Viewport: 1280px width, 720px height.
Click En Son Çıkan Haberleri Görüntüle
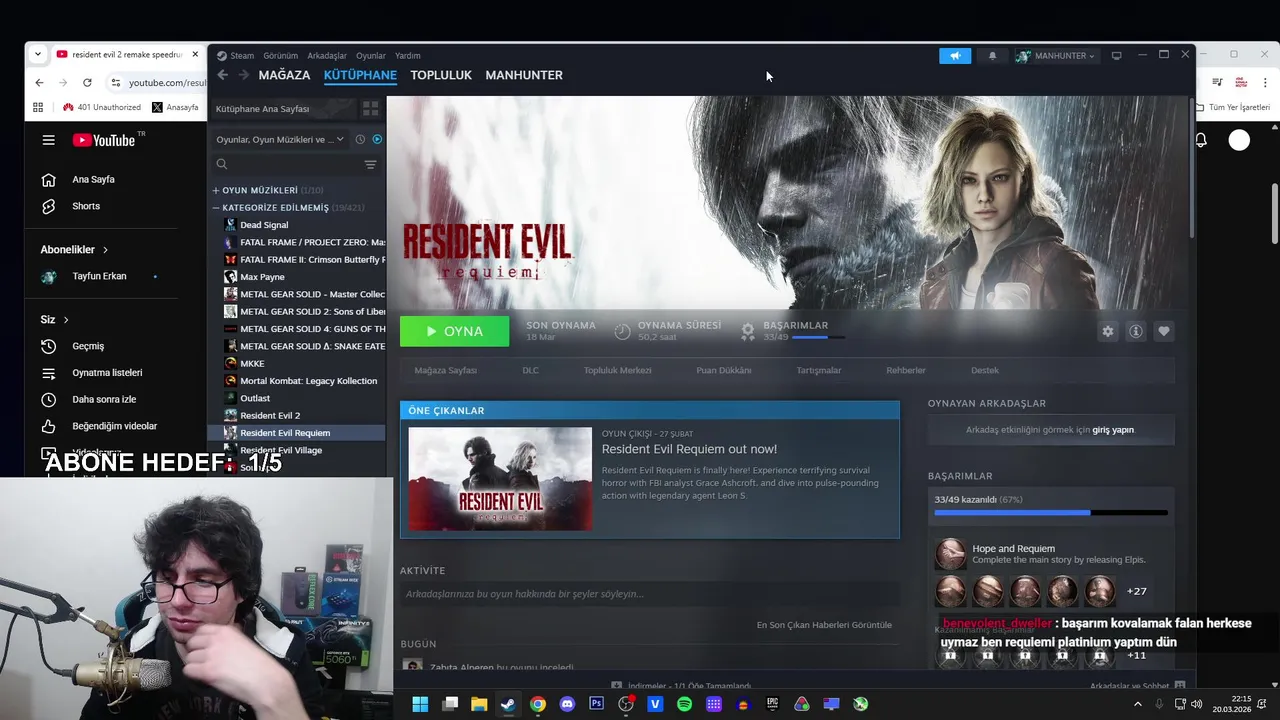tap(824, 625)
